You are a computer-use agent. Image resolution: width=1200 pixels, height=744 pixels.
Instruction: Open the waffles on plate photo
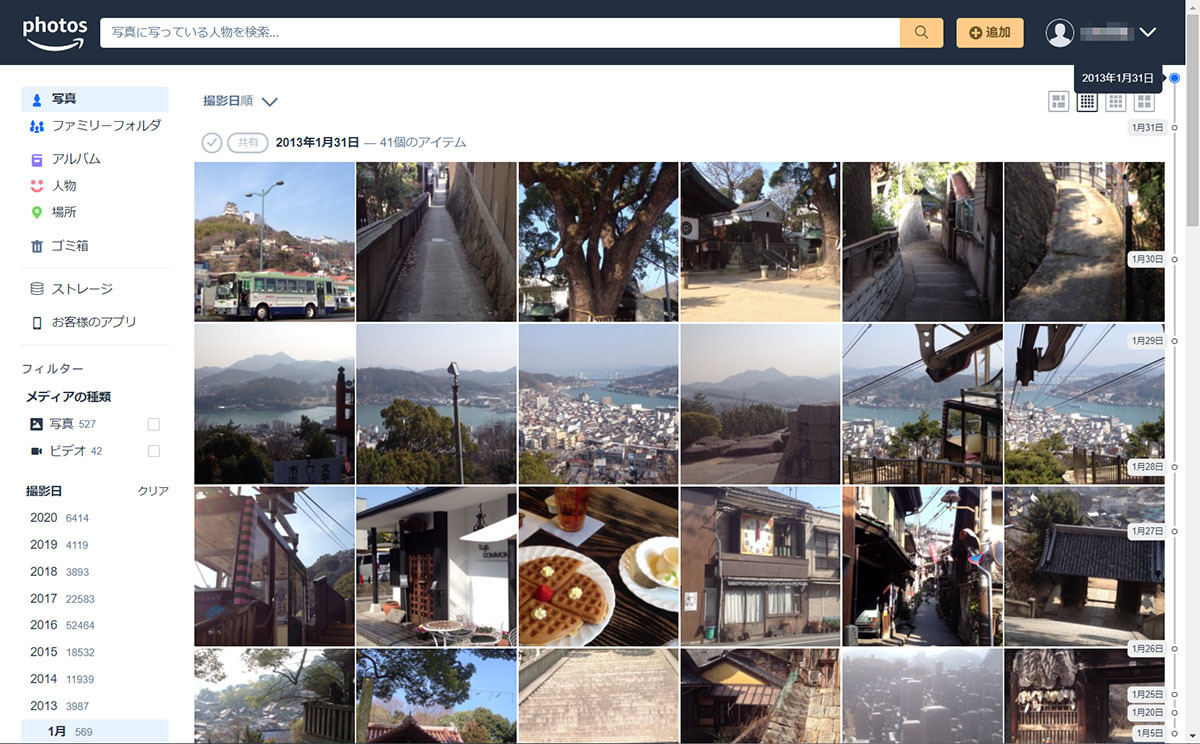coord(598,566)
